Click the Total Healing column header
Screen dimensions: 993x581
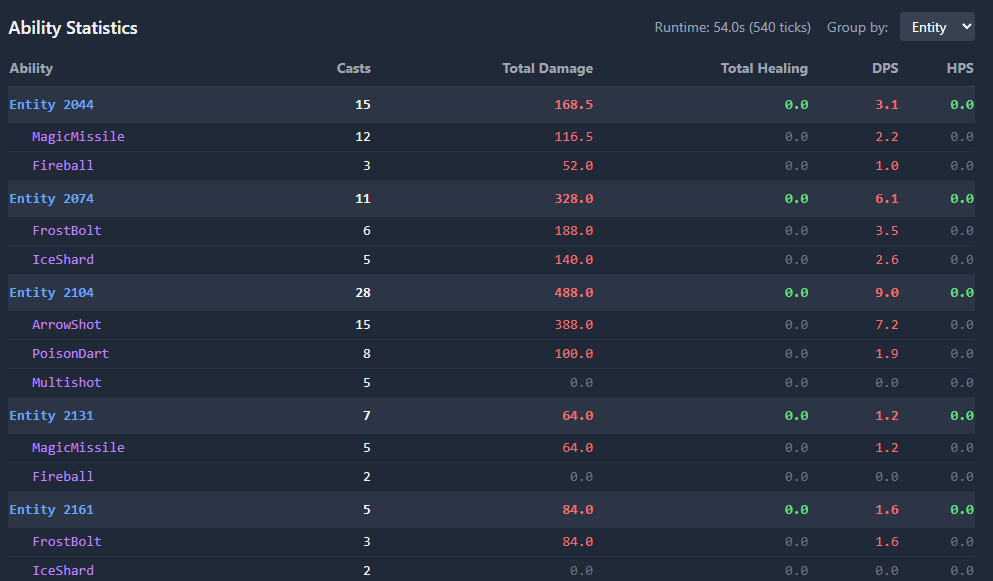click(764, 68)
